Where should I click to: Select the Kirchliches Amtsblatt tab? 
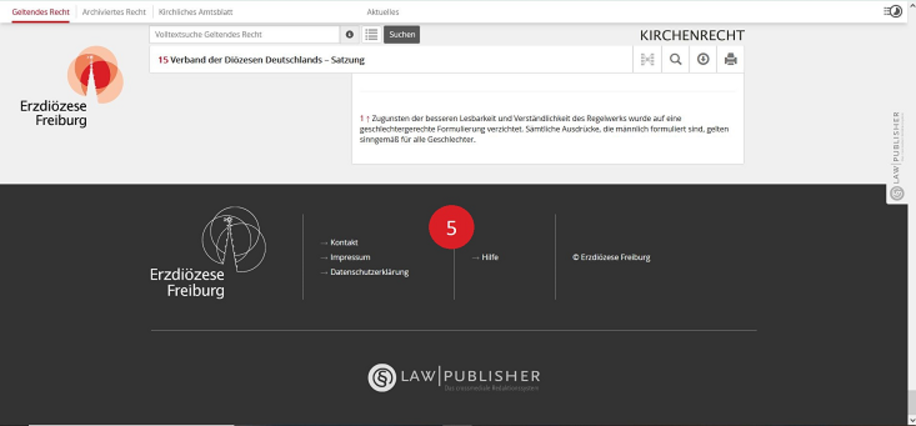[194, 12]
